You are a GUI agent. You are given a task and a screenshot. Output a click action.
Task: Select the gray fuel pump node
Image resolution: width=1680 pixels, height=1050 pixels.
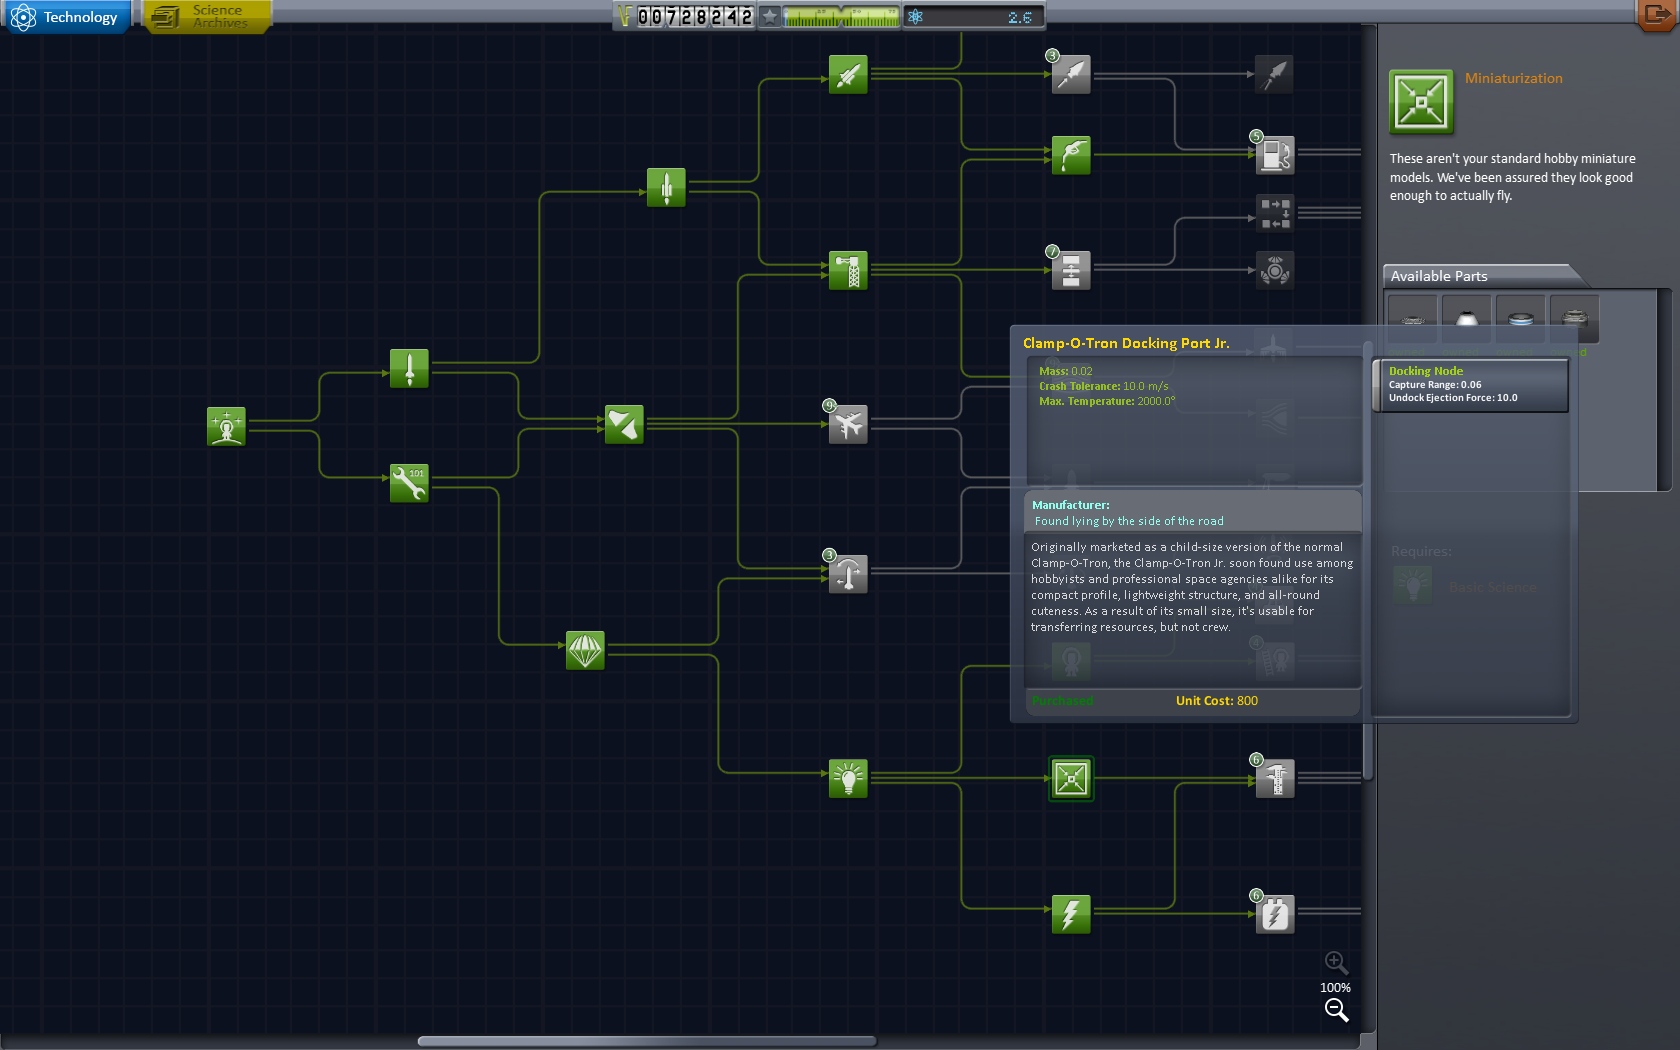(1275, 155)
